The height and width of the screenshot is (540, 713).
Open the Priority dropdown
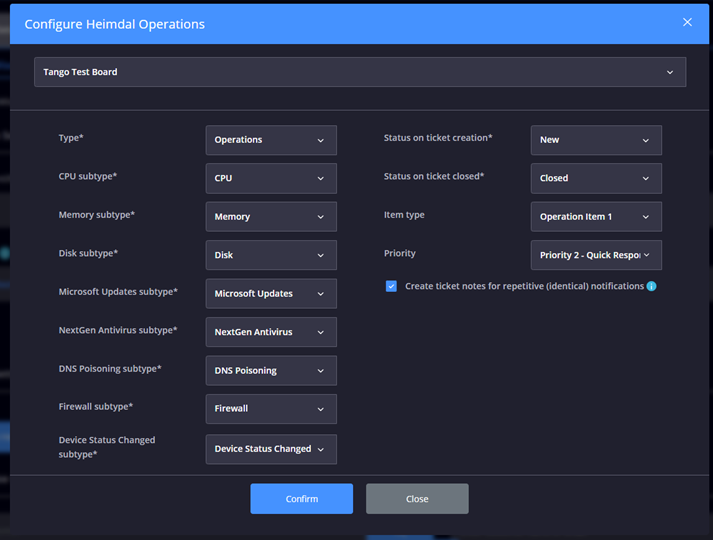596,255
